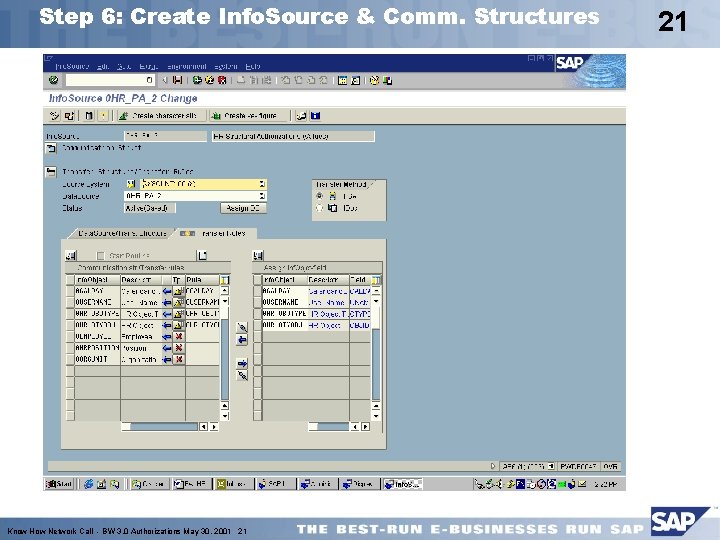Click the select-all box in left table header
Viewport: 720px width, 540px height.
coord(70,280)
